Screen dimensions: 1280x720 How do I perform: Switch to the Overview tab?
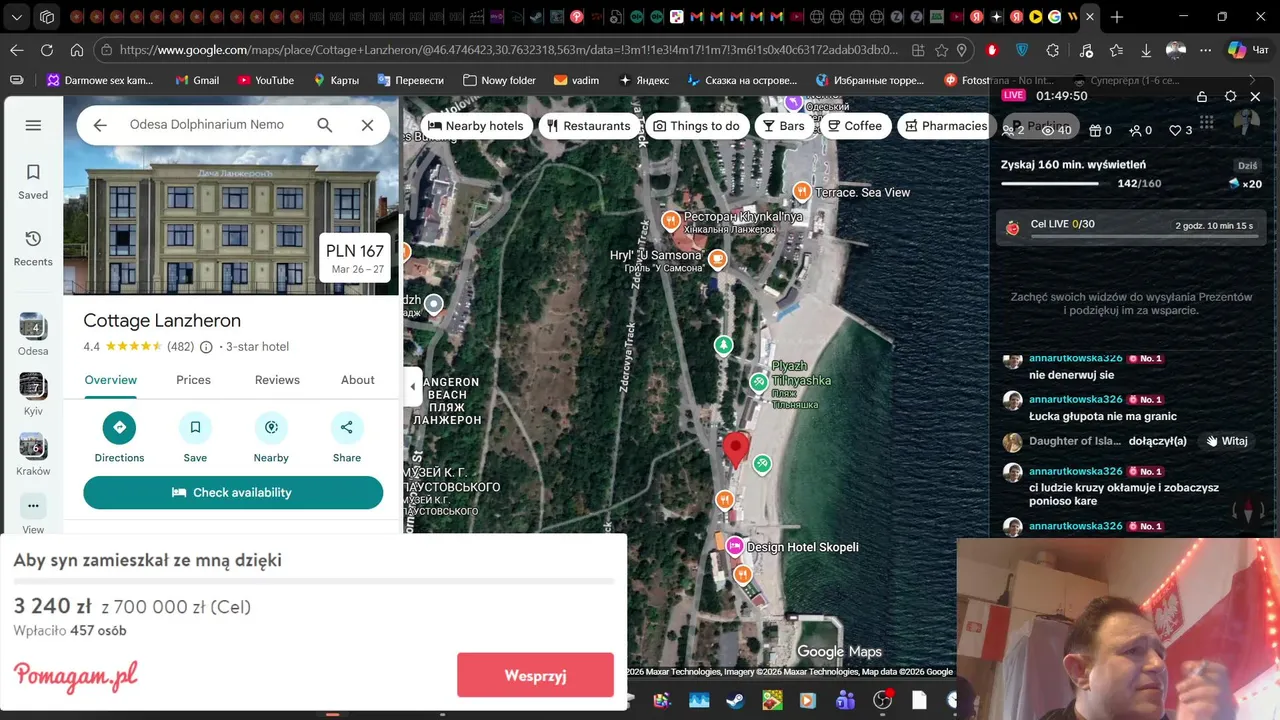coord(111,380)
